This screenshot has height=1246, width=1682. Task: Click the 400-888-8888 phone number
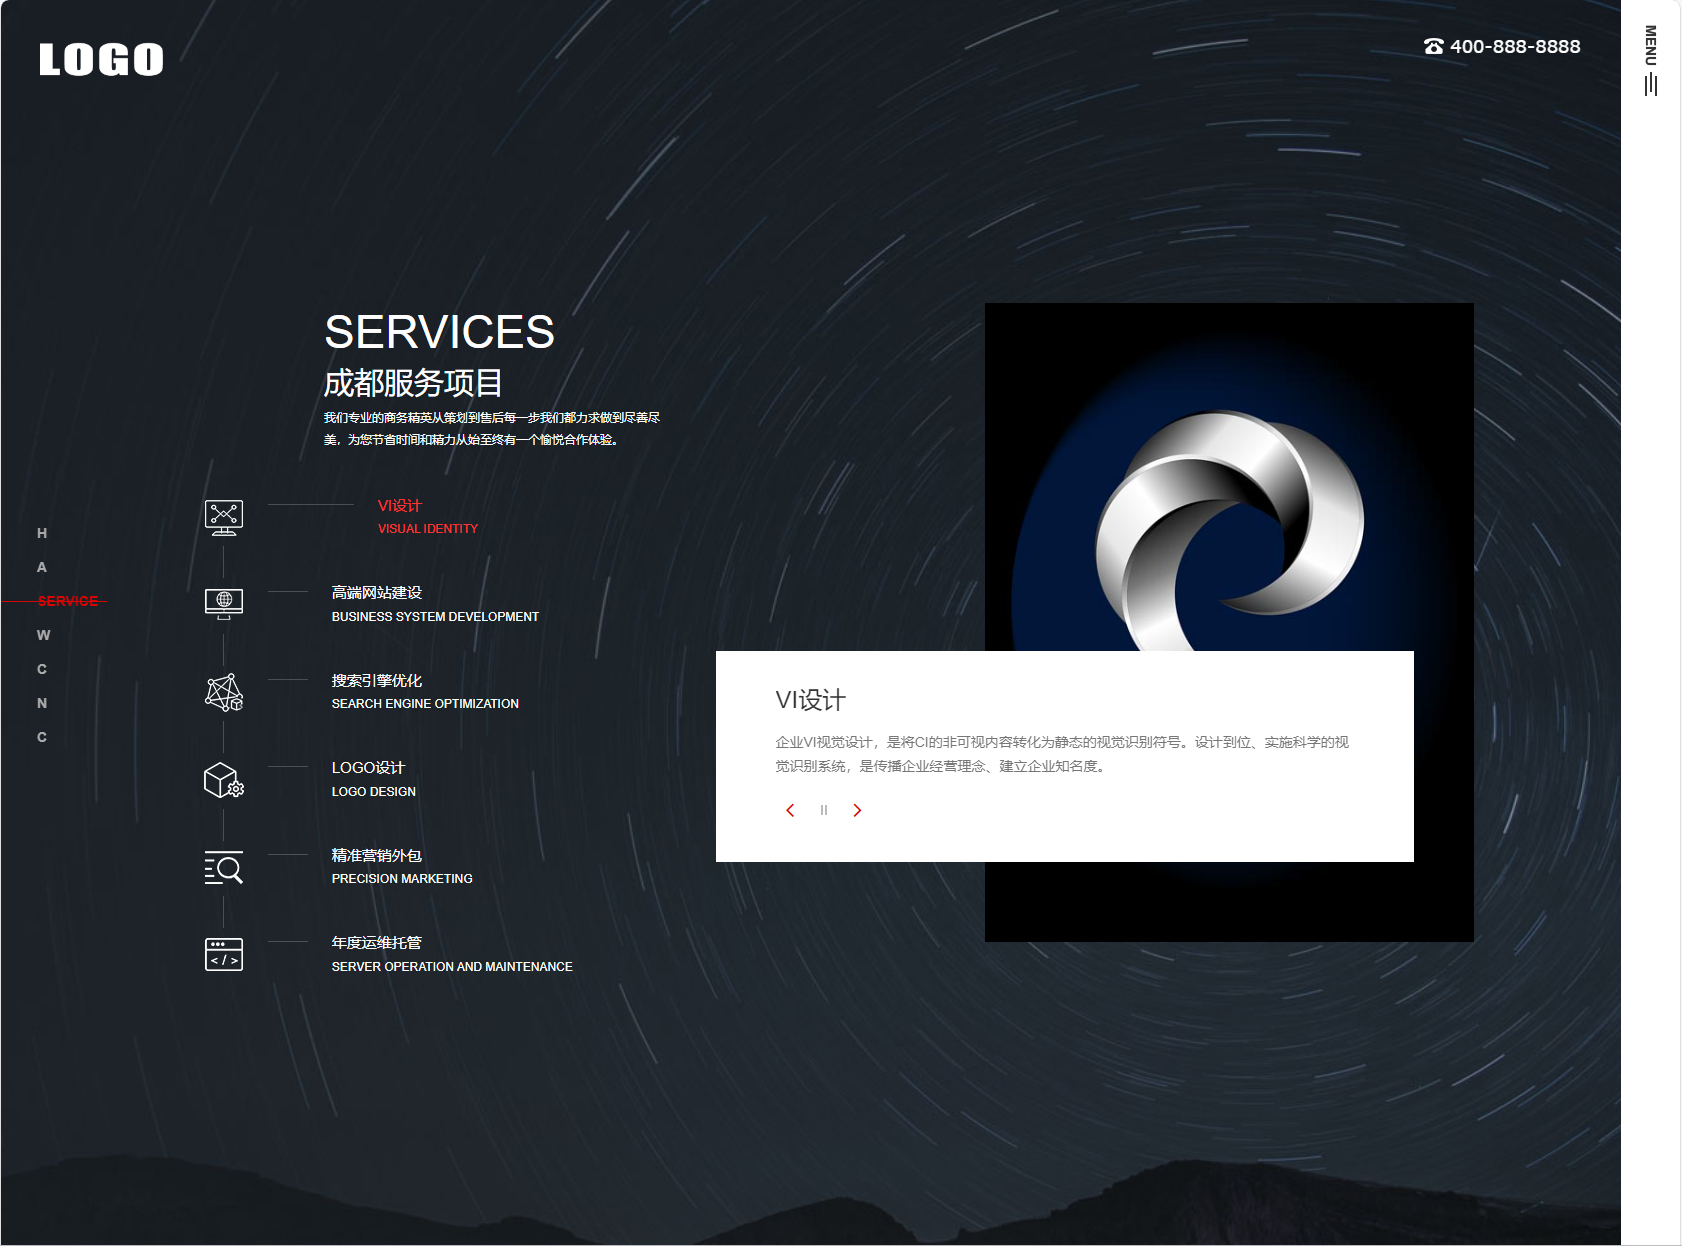pos(1515,46)
